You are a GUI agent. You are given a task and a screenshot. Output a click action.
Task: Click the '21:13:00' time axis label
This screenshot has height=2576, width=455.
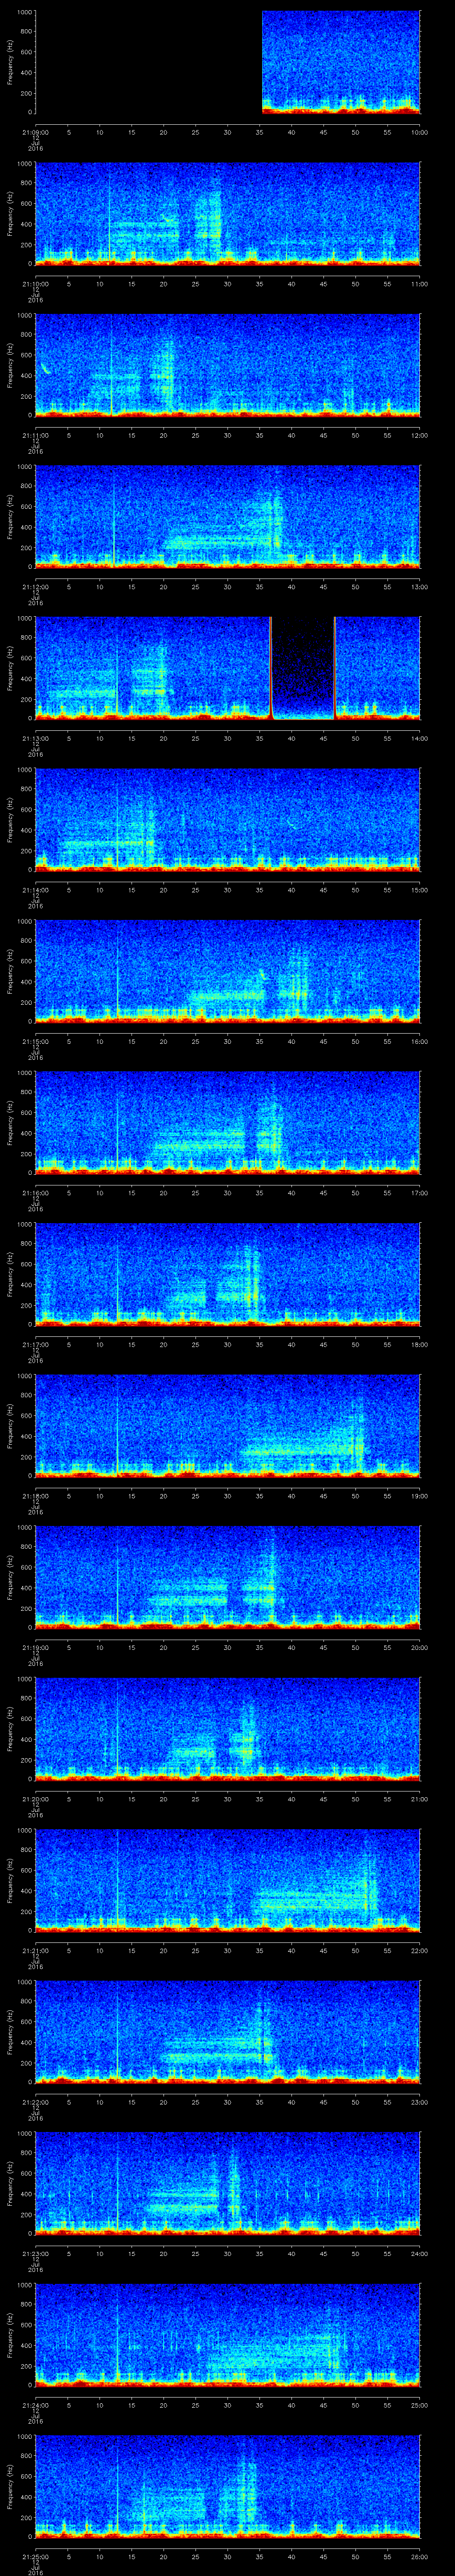[x=35, y=738]
